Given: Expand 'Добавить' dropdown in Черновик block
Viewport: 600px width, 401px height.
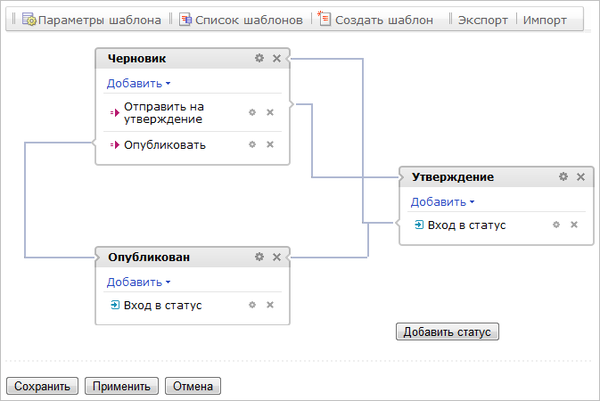Looking at the screenshot, I should click(x=139, y=83).
